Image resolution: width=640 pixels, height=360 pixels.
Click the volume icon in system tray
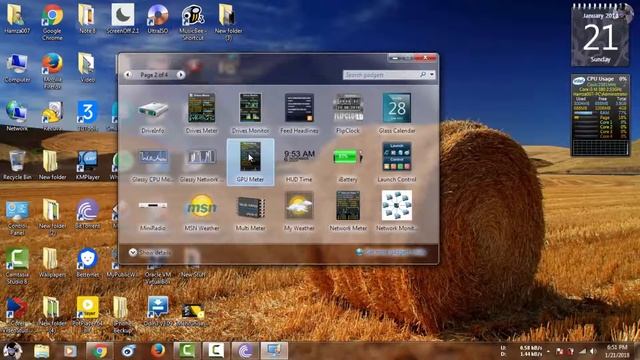tap(593, 351)
